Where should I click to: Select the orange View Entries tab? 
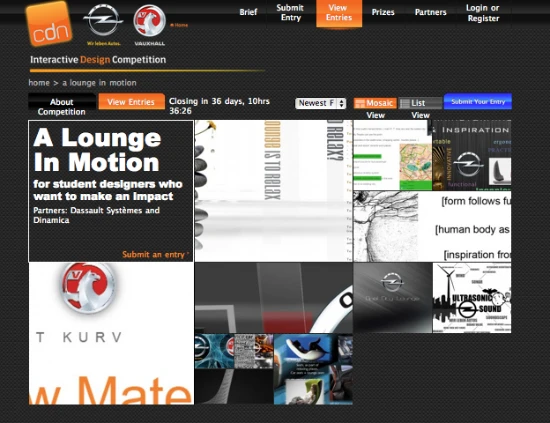131,102
